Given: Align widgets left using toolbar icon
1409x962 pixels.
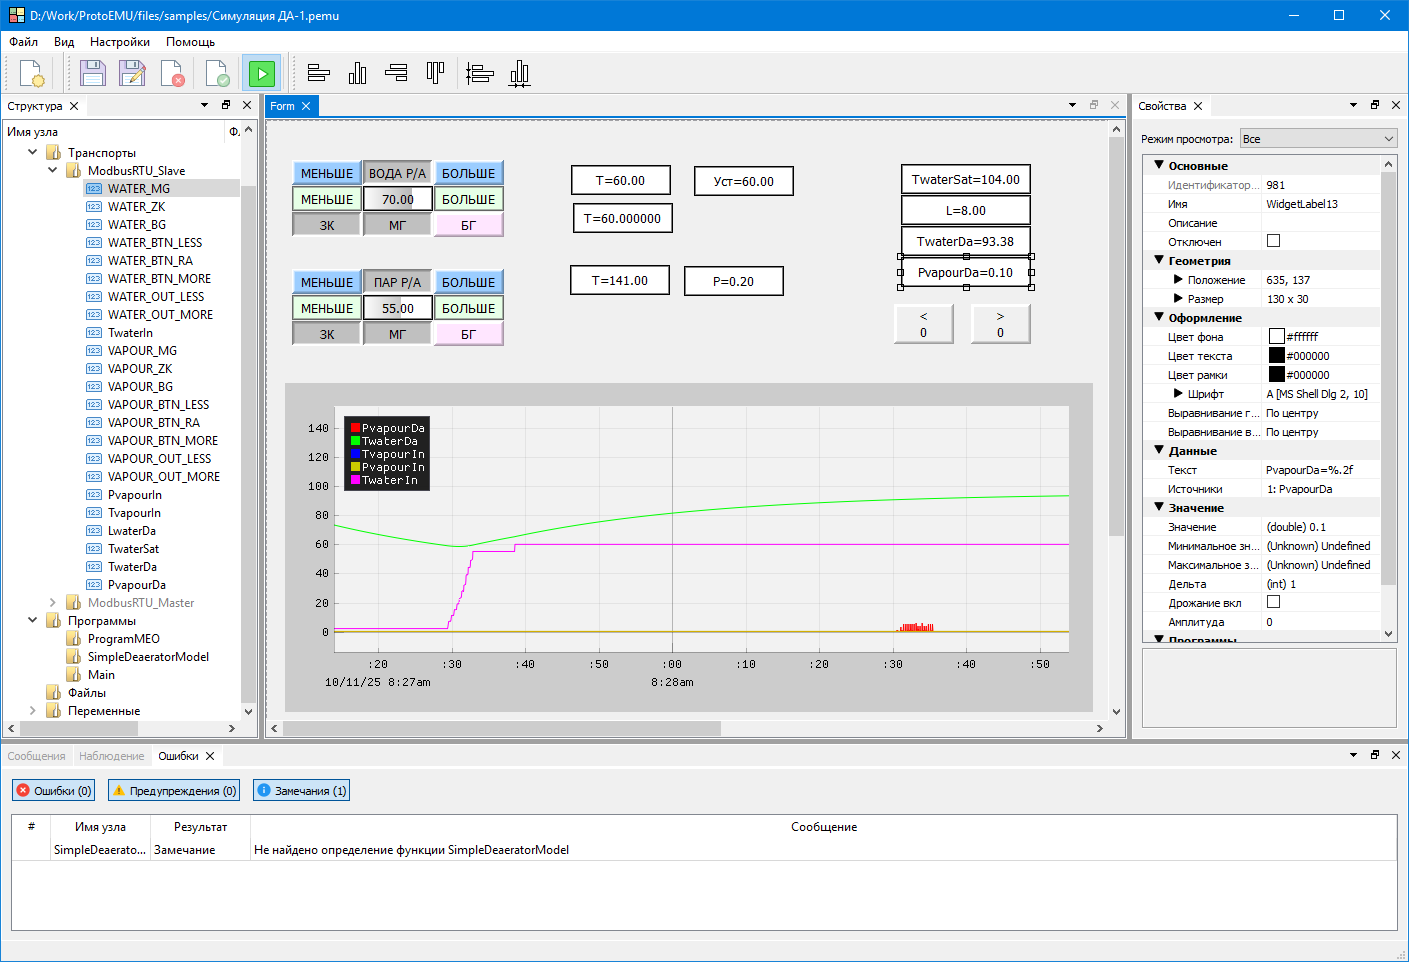Looking at the screenshot, I should pyautogui.click(x=318, y=73).
